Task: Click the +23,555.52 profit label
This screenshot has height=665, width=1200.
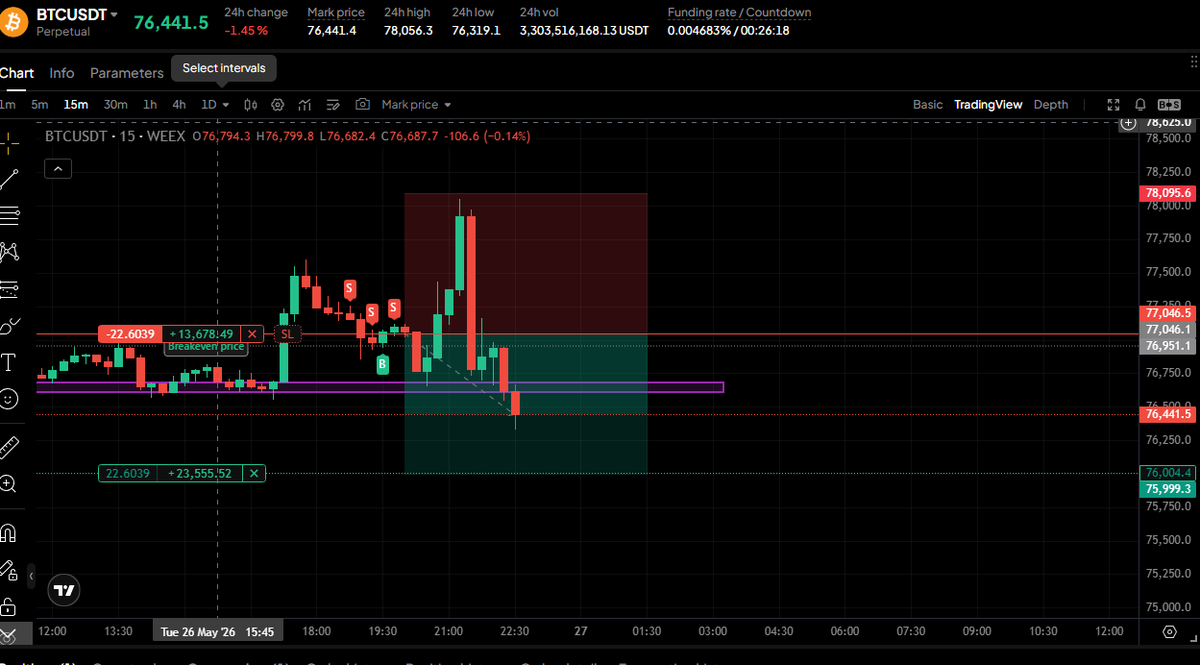Action: click(200, 473)
